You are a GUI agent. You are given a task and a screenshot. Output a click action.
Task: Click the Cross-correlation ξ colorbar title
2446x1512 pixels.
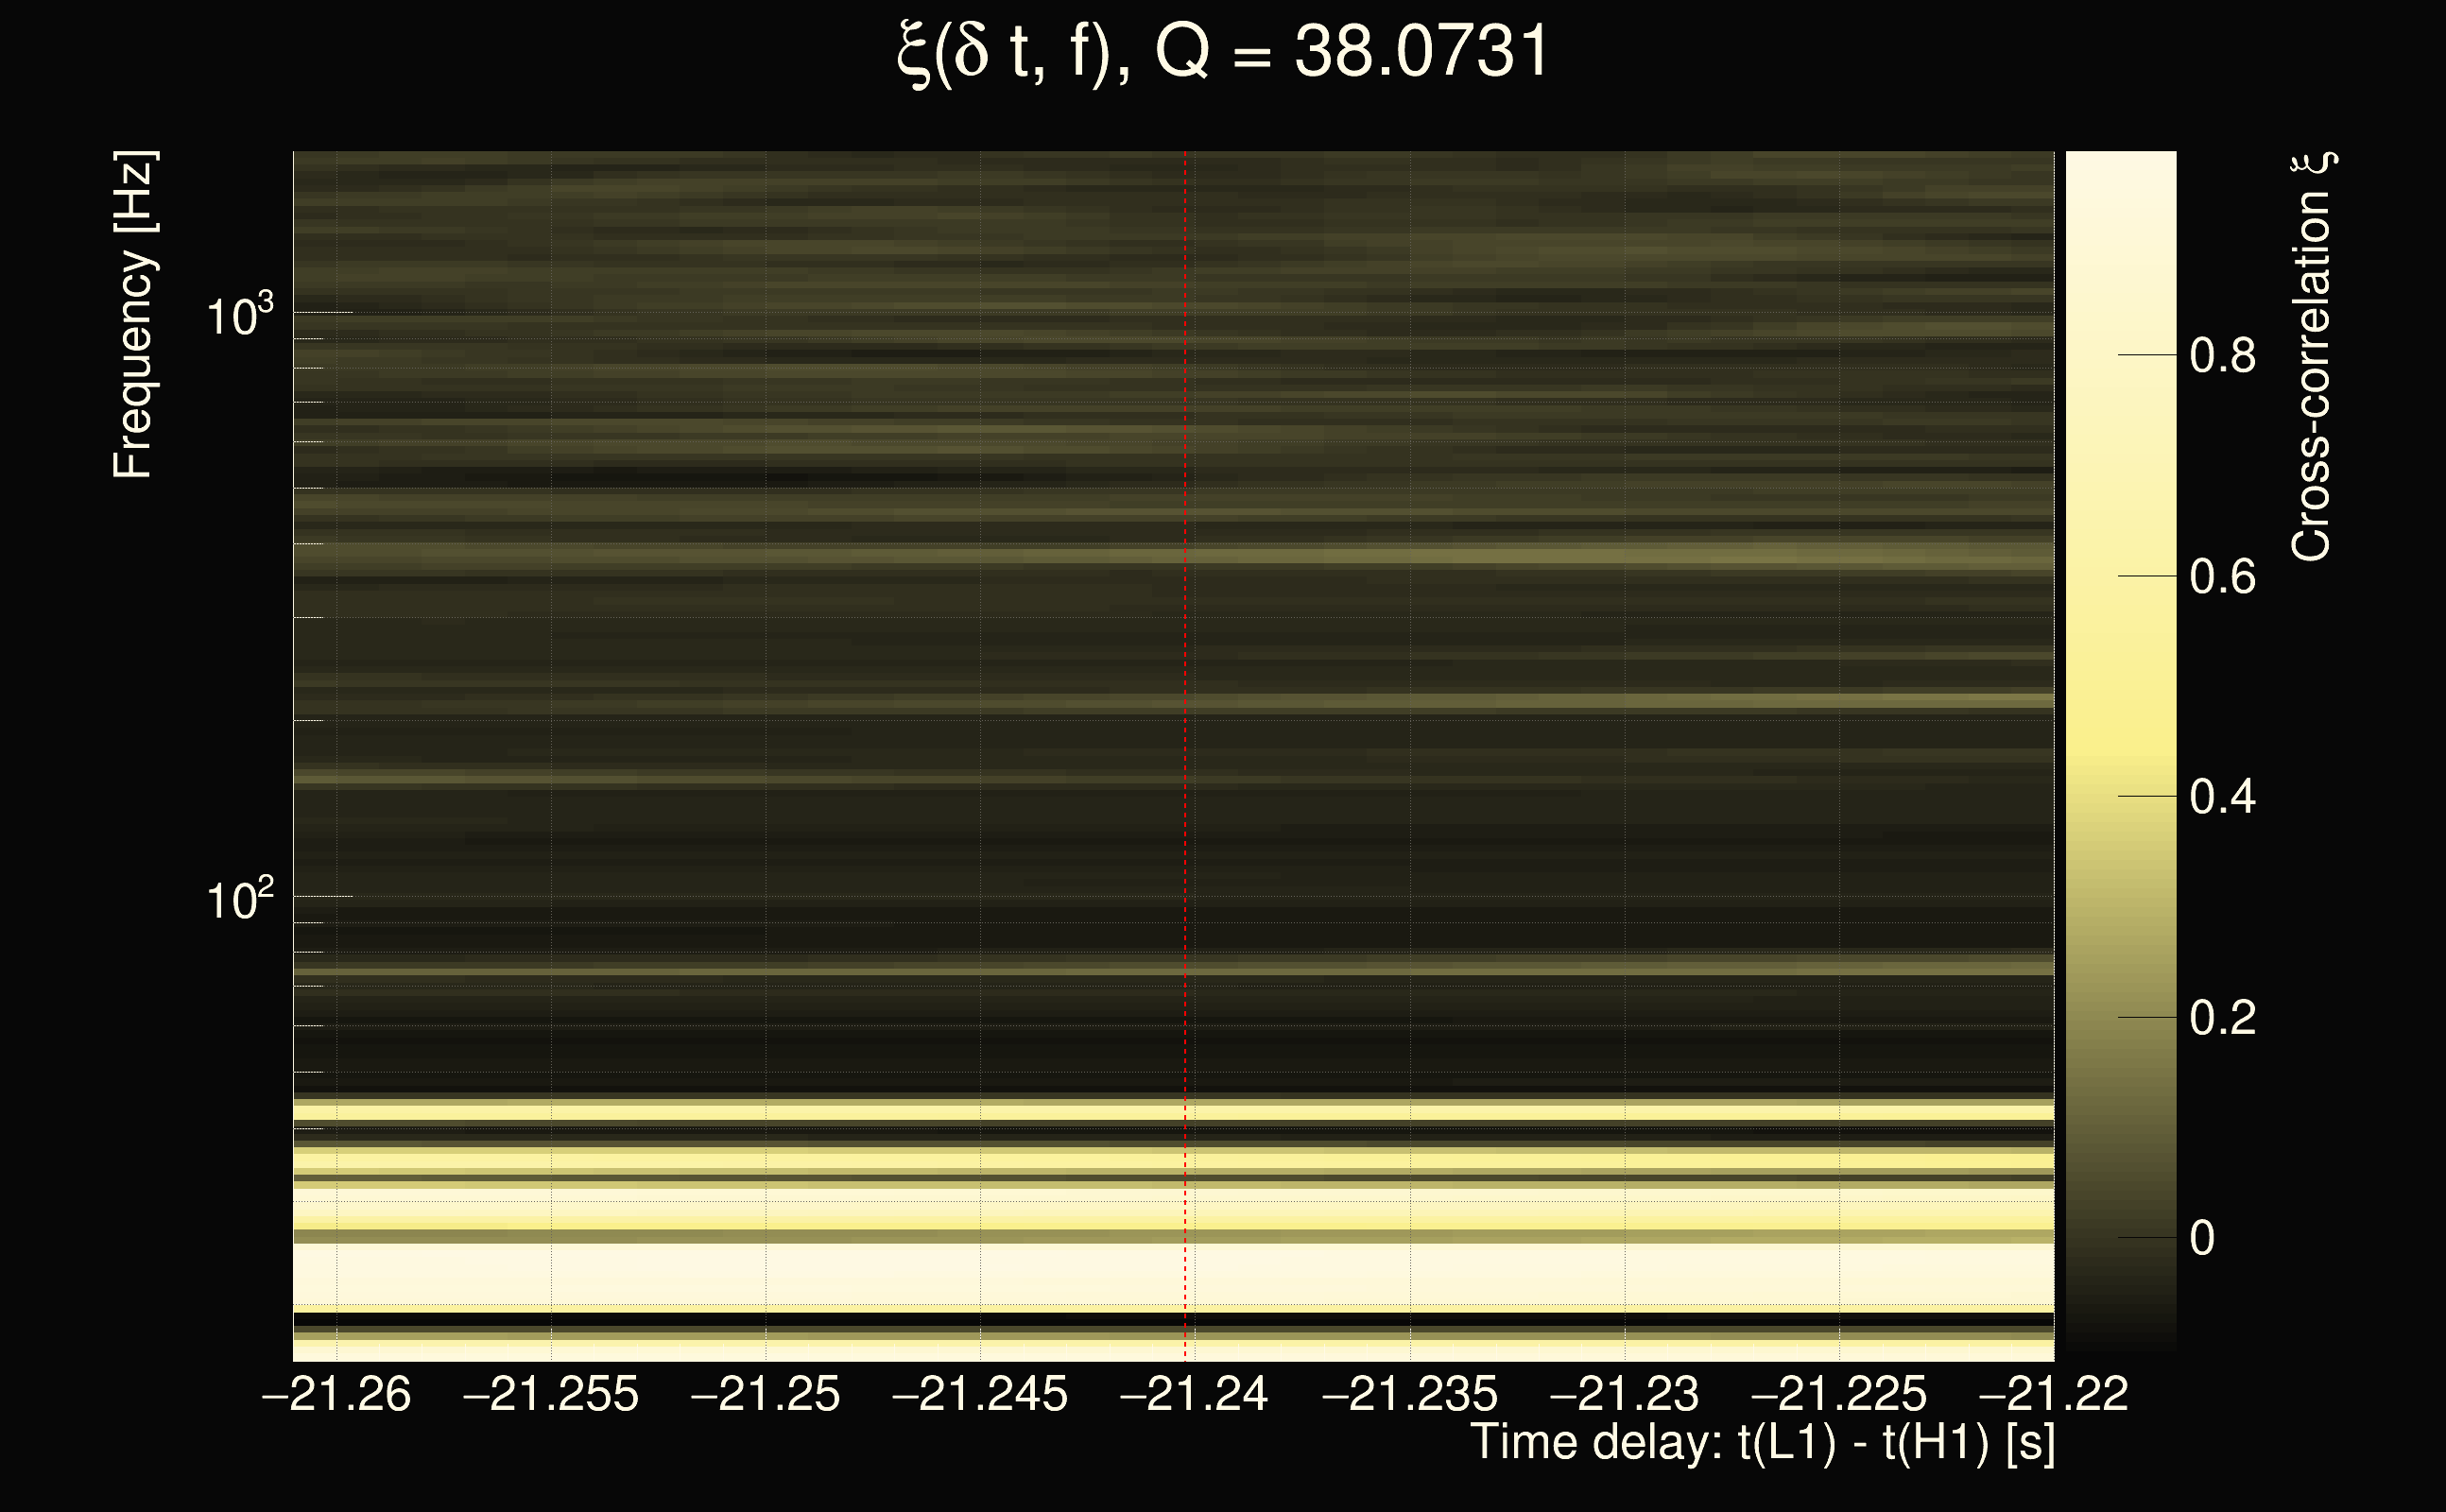coord(2312,357)
